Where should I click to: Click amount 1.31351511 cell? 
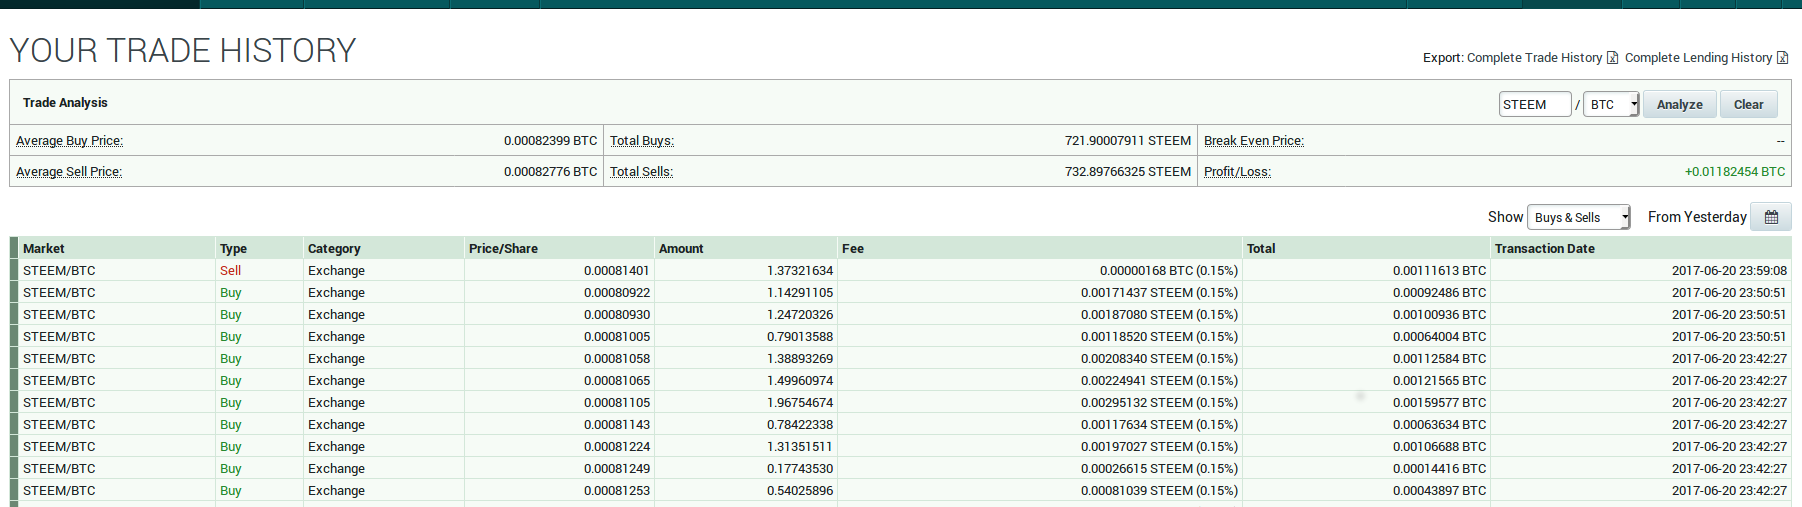tap(800, 447)
